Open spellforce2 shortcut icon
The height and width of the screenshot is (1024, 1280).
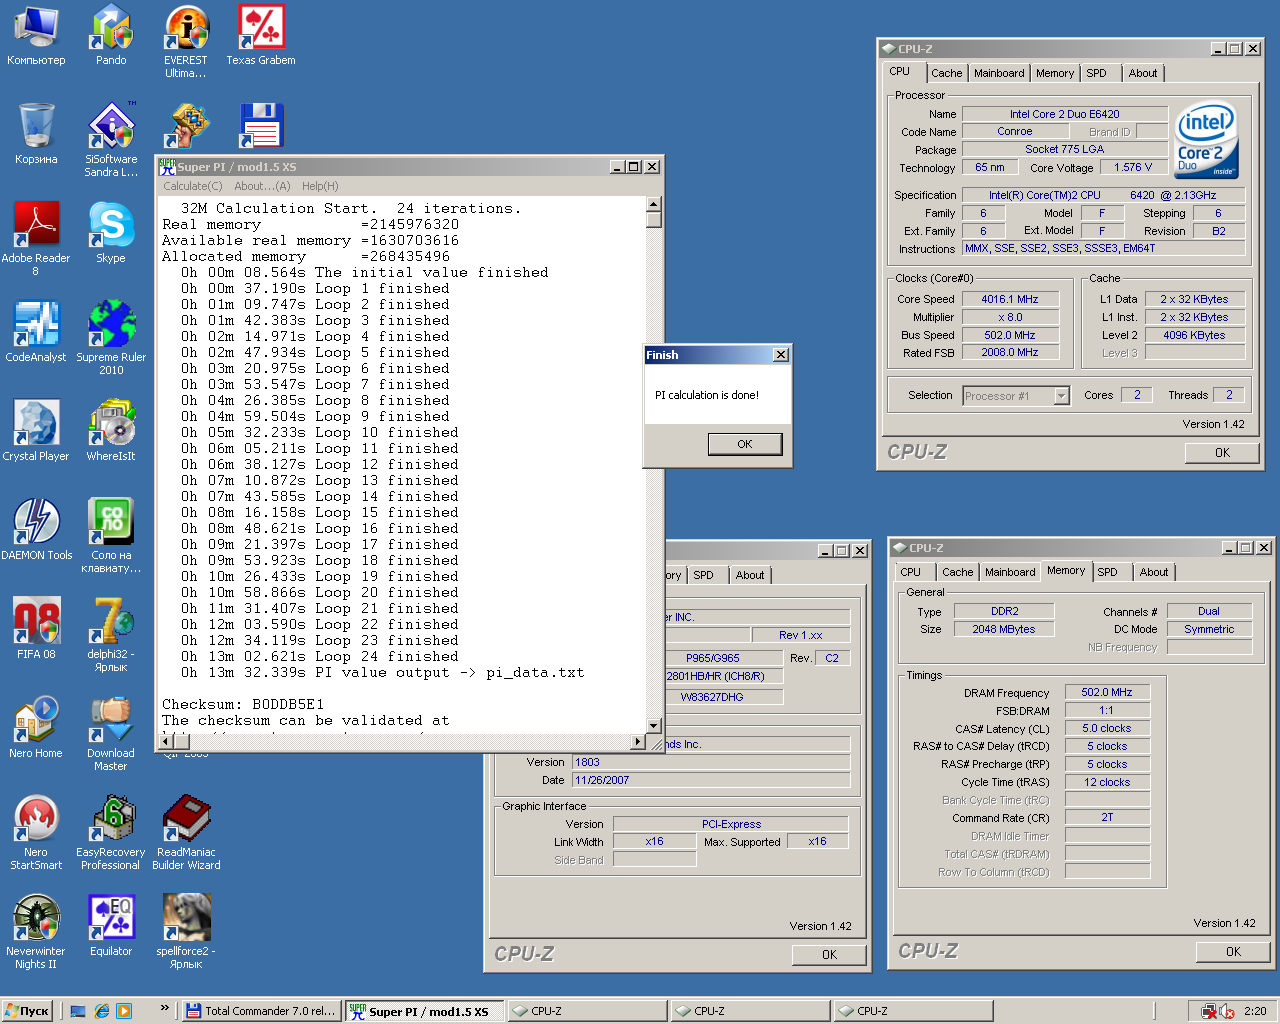[x=186, y=932]
